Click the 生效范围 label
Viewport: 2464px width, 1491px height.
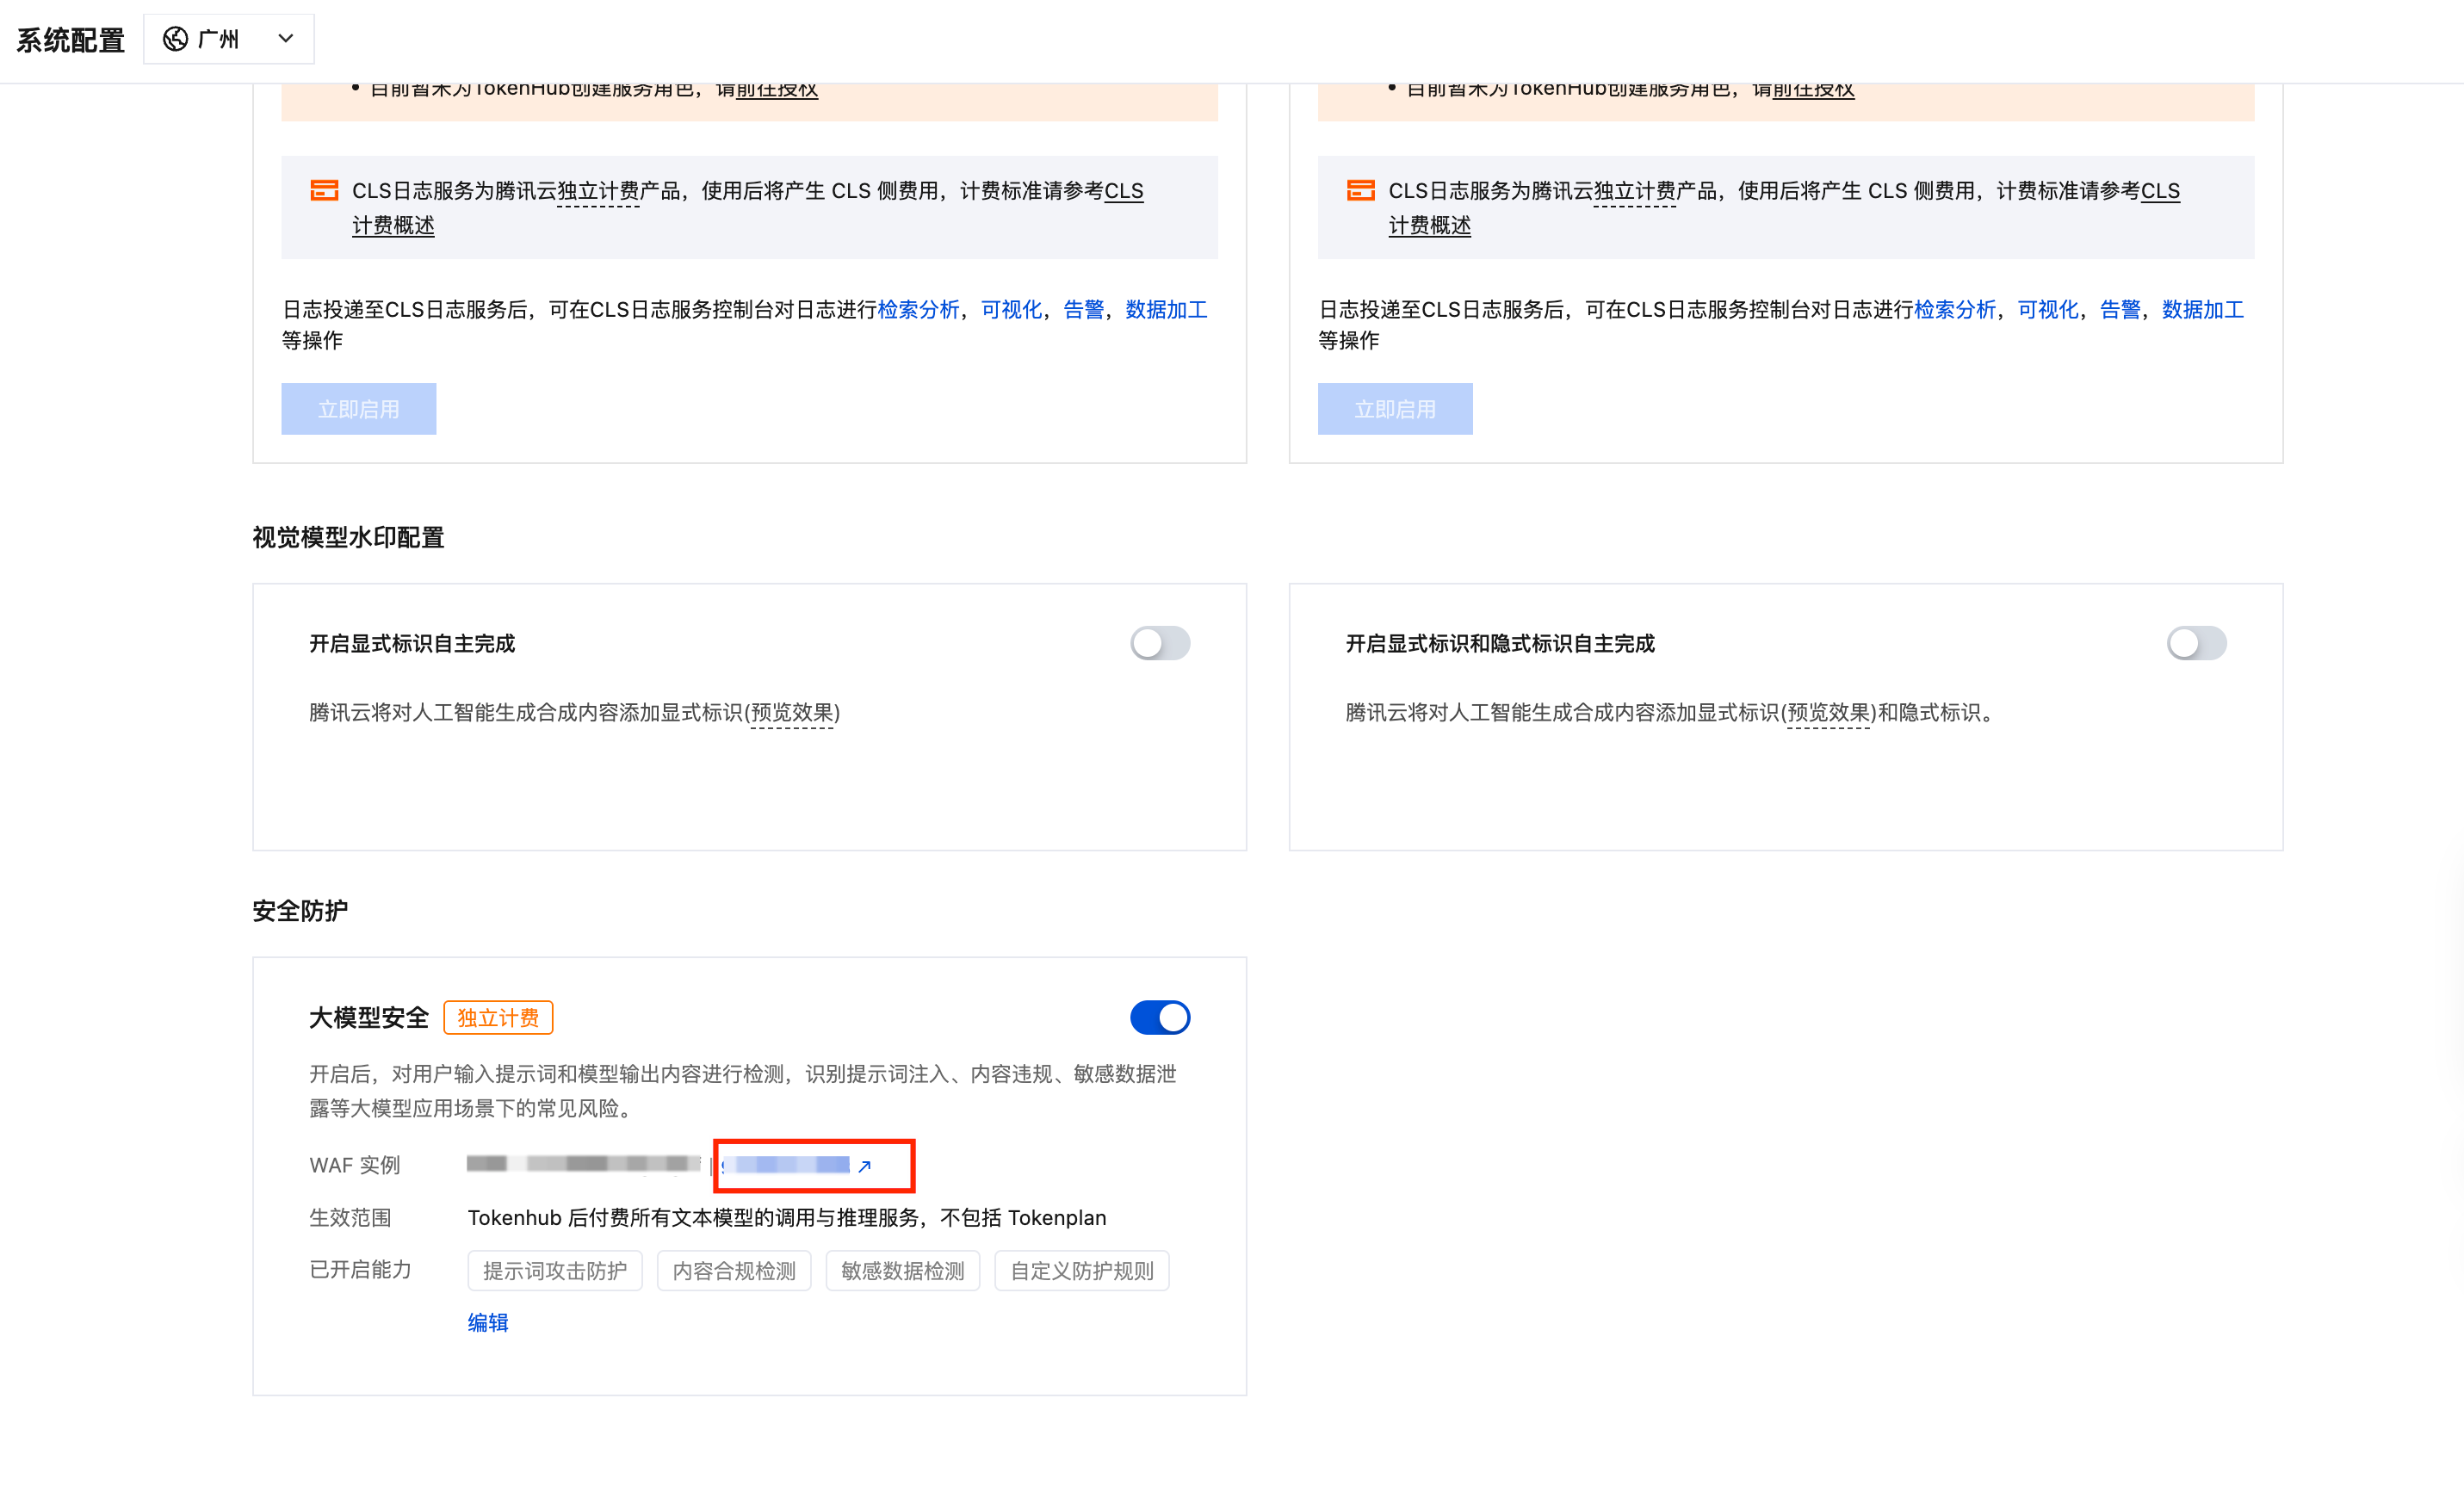coord(350,1218)
